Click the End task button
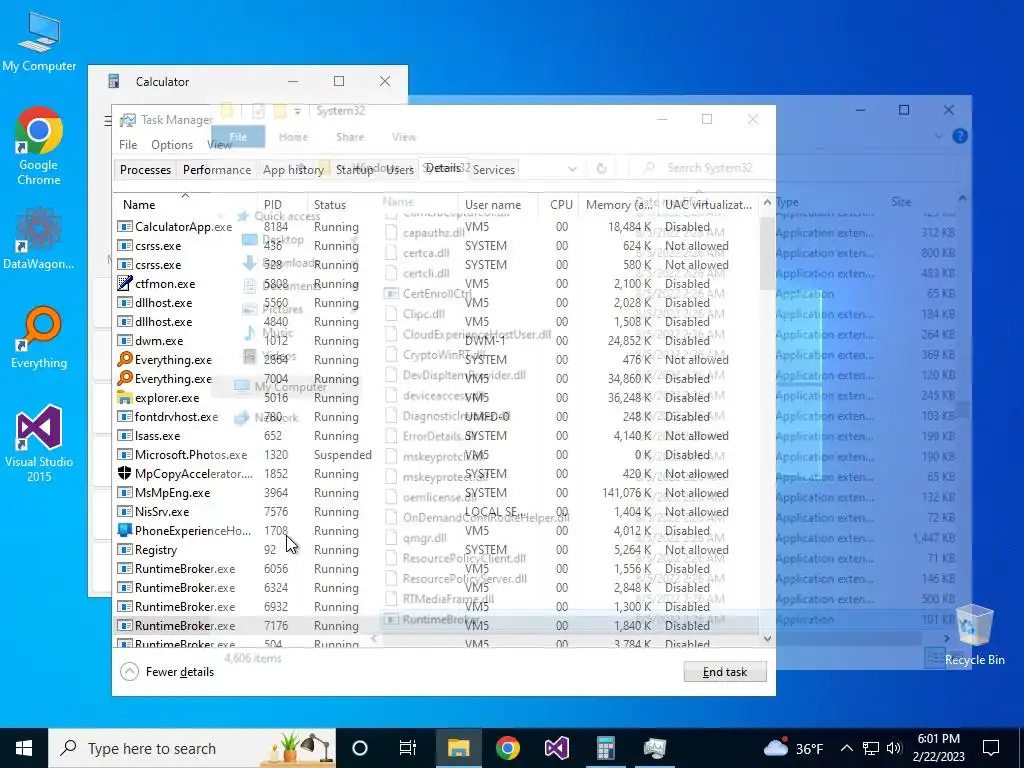Screen dimensions: 1024x768 [725, 672]
